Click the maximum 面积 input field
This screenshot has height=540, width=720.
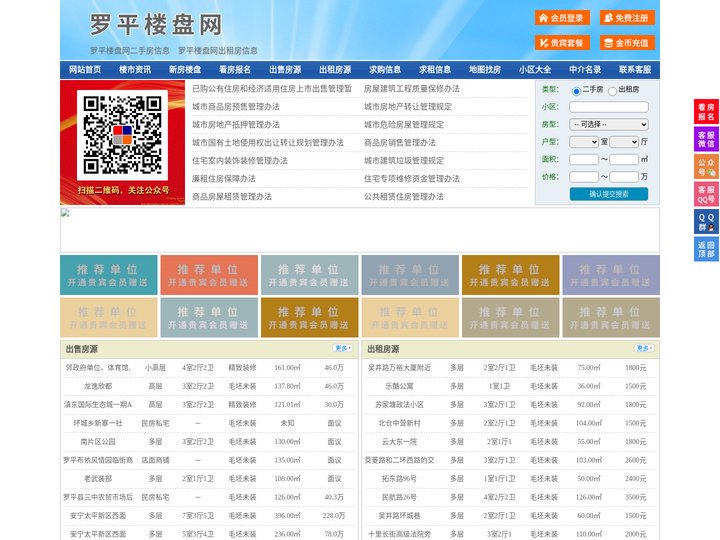point(624,159)
